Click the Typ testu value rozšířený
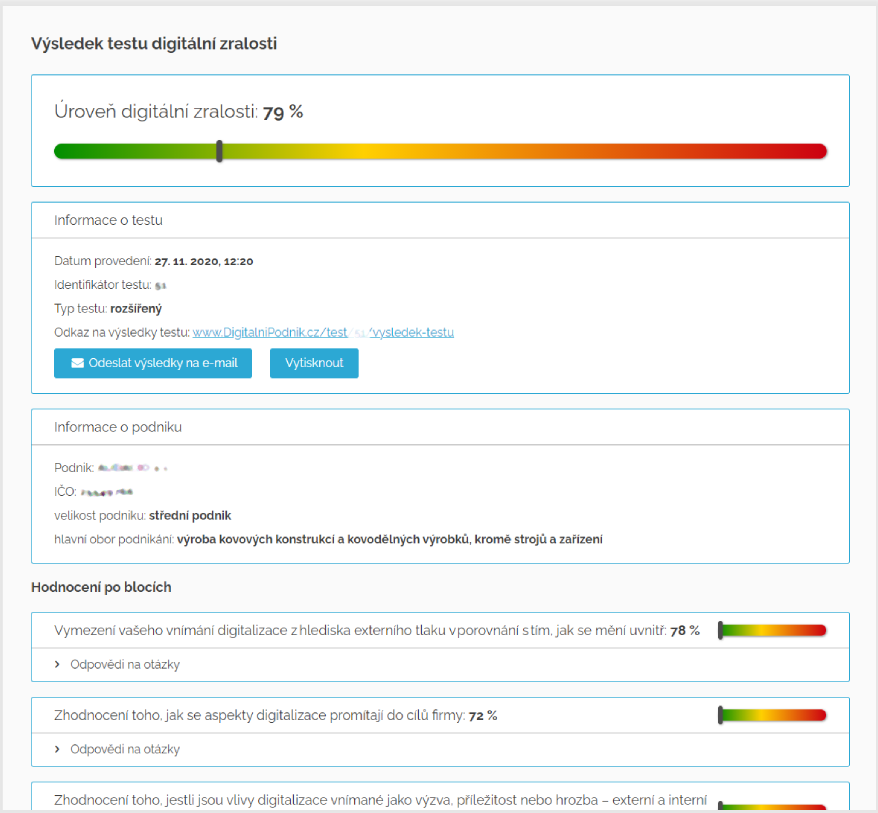This screenshot has height=813, width=878. 135,309
